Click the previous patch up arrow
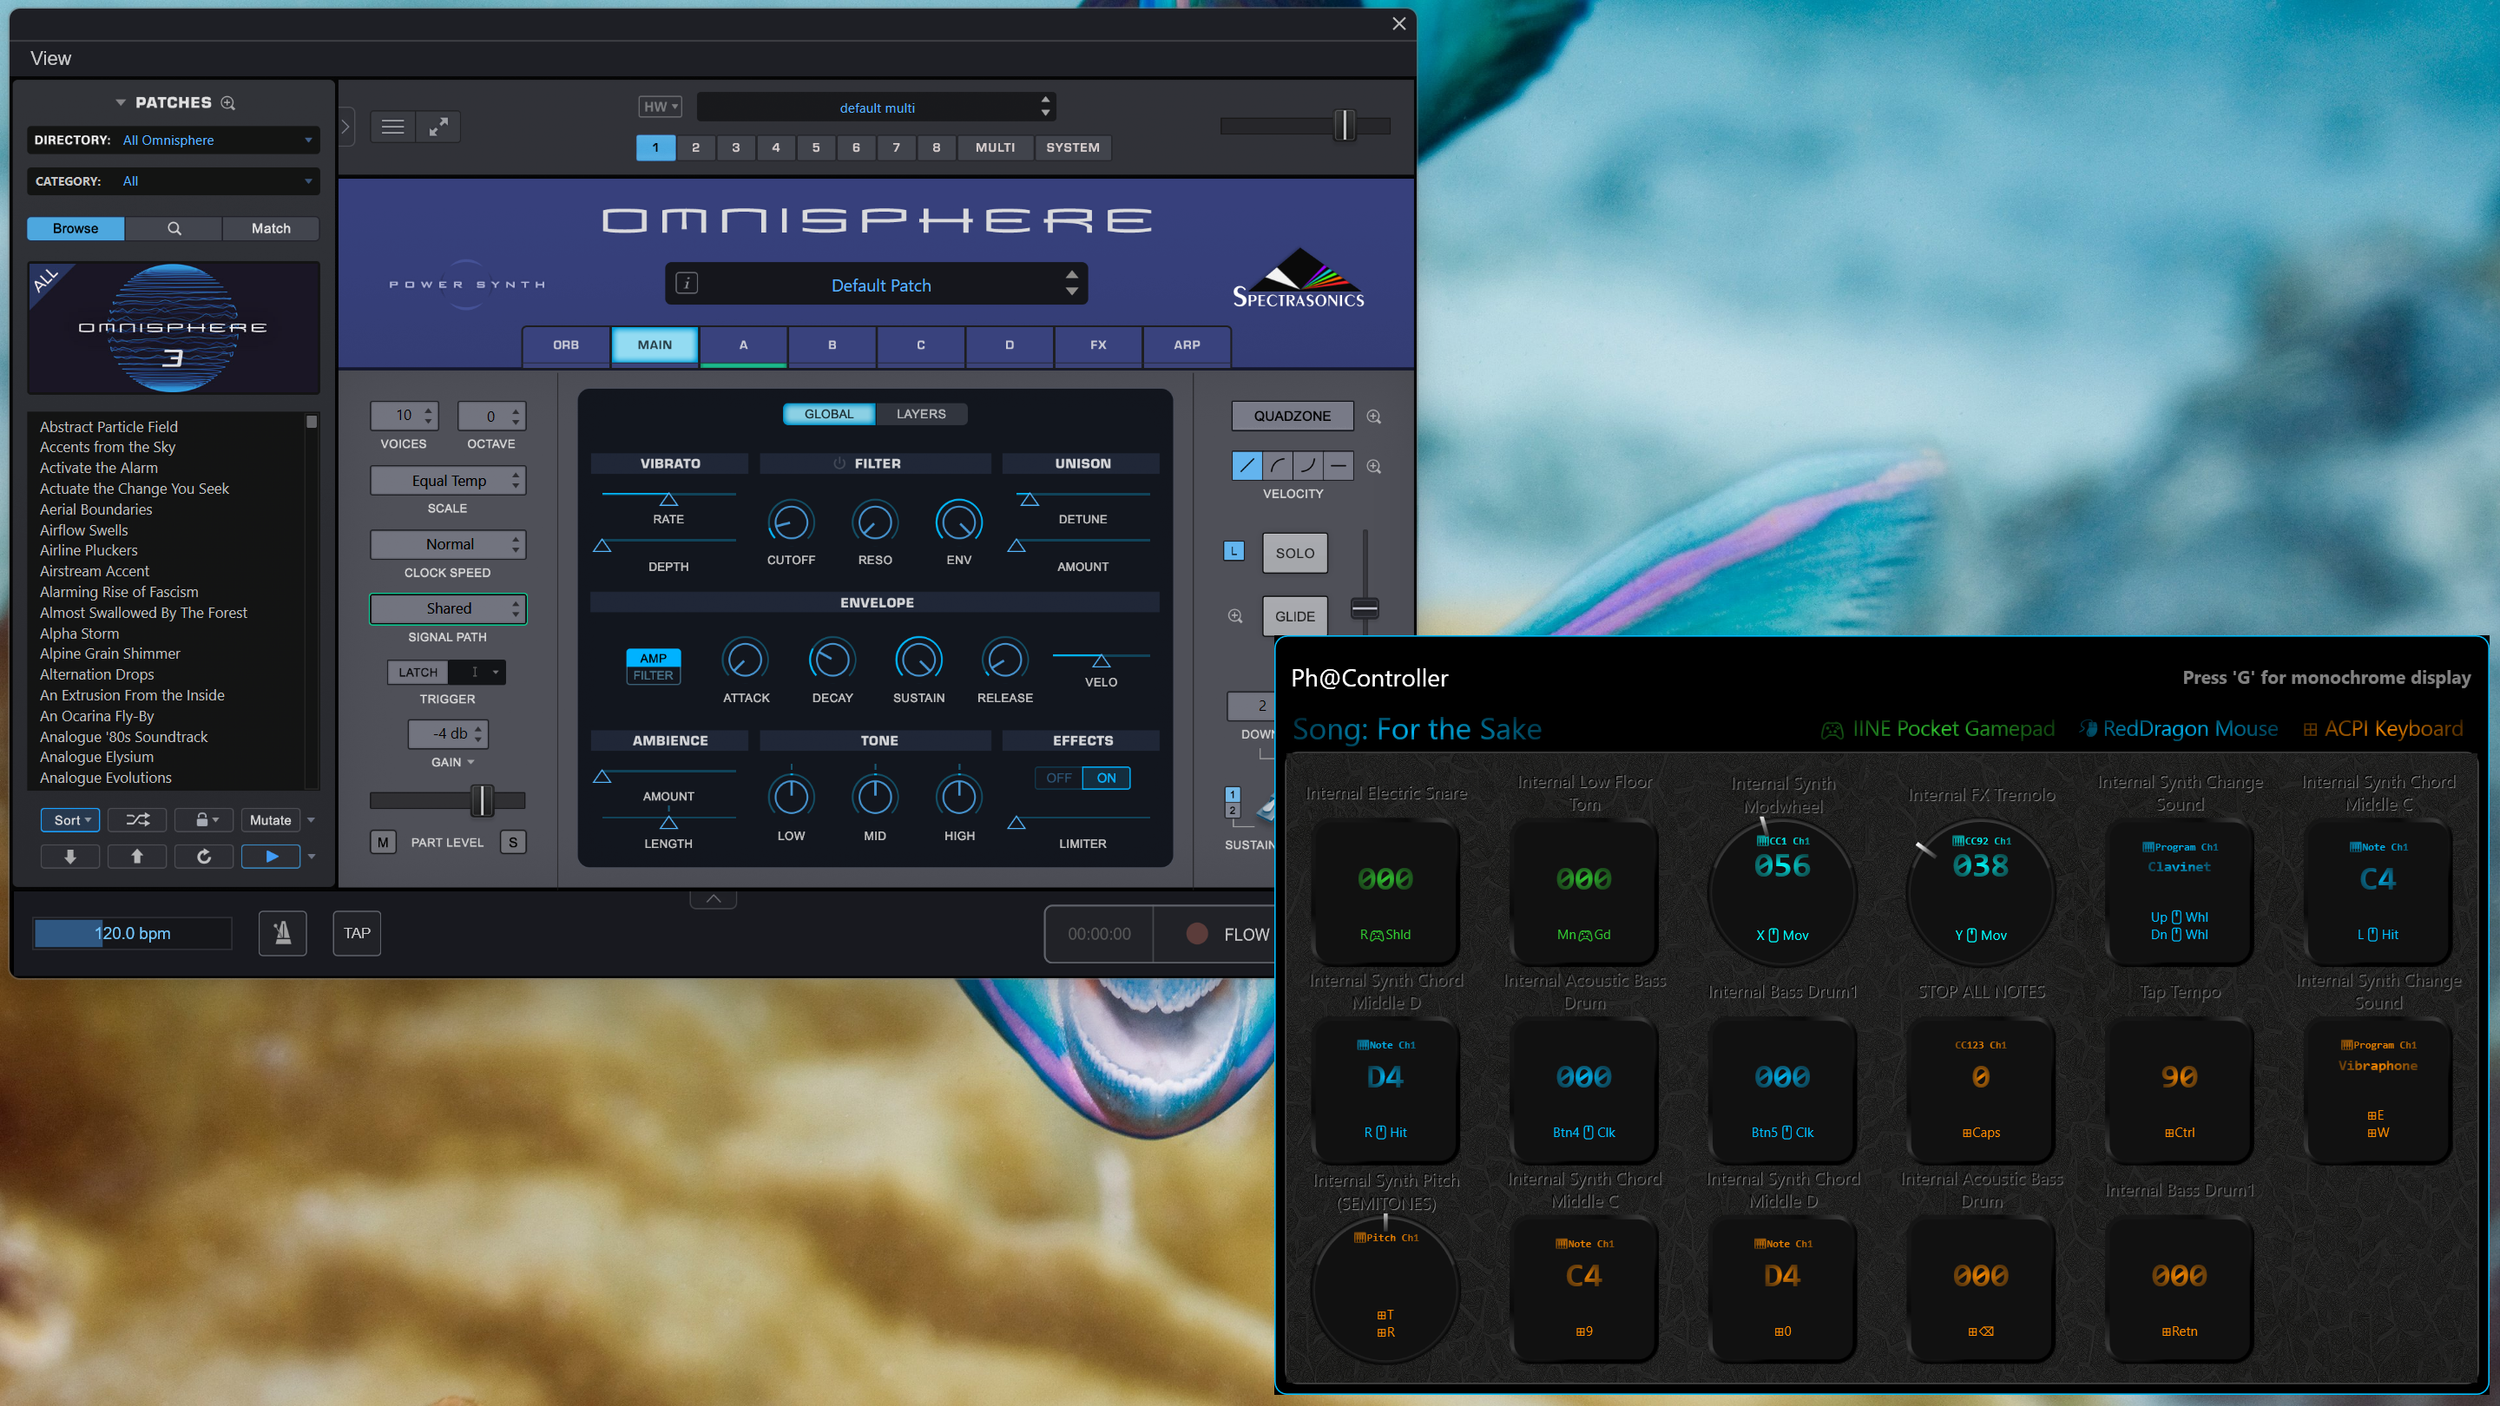This screenshot has height=1406, width=2500. [137, 857]
